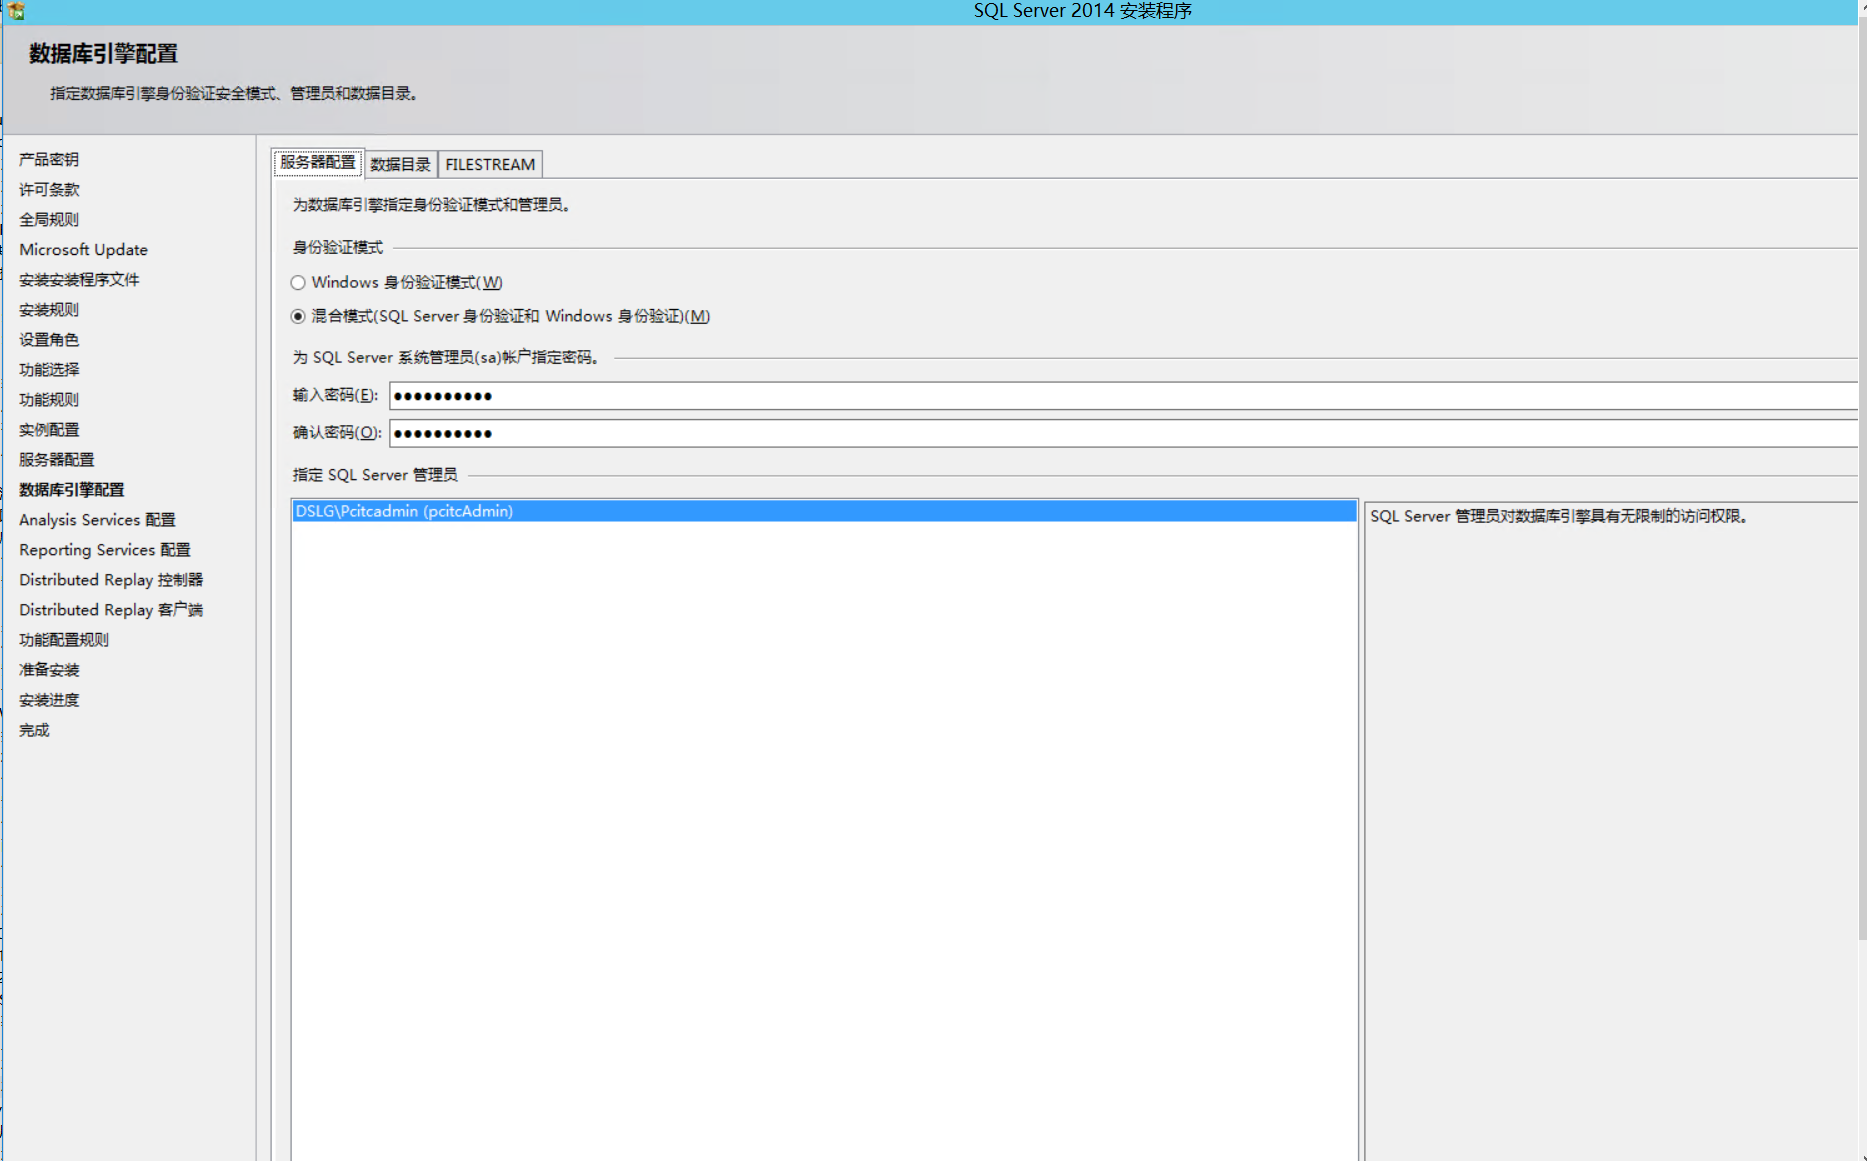
Task: Select DSLG\Pcitcadmin administrator entry
Action: tap(824, 511)
